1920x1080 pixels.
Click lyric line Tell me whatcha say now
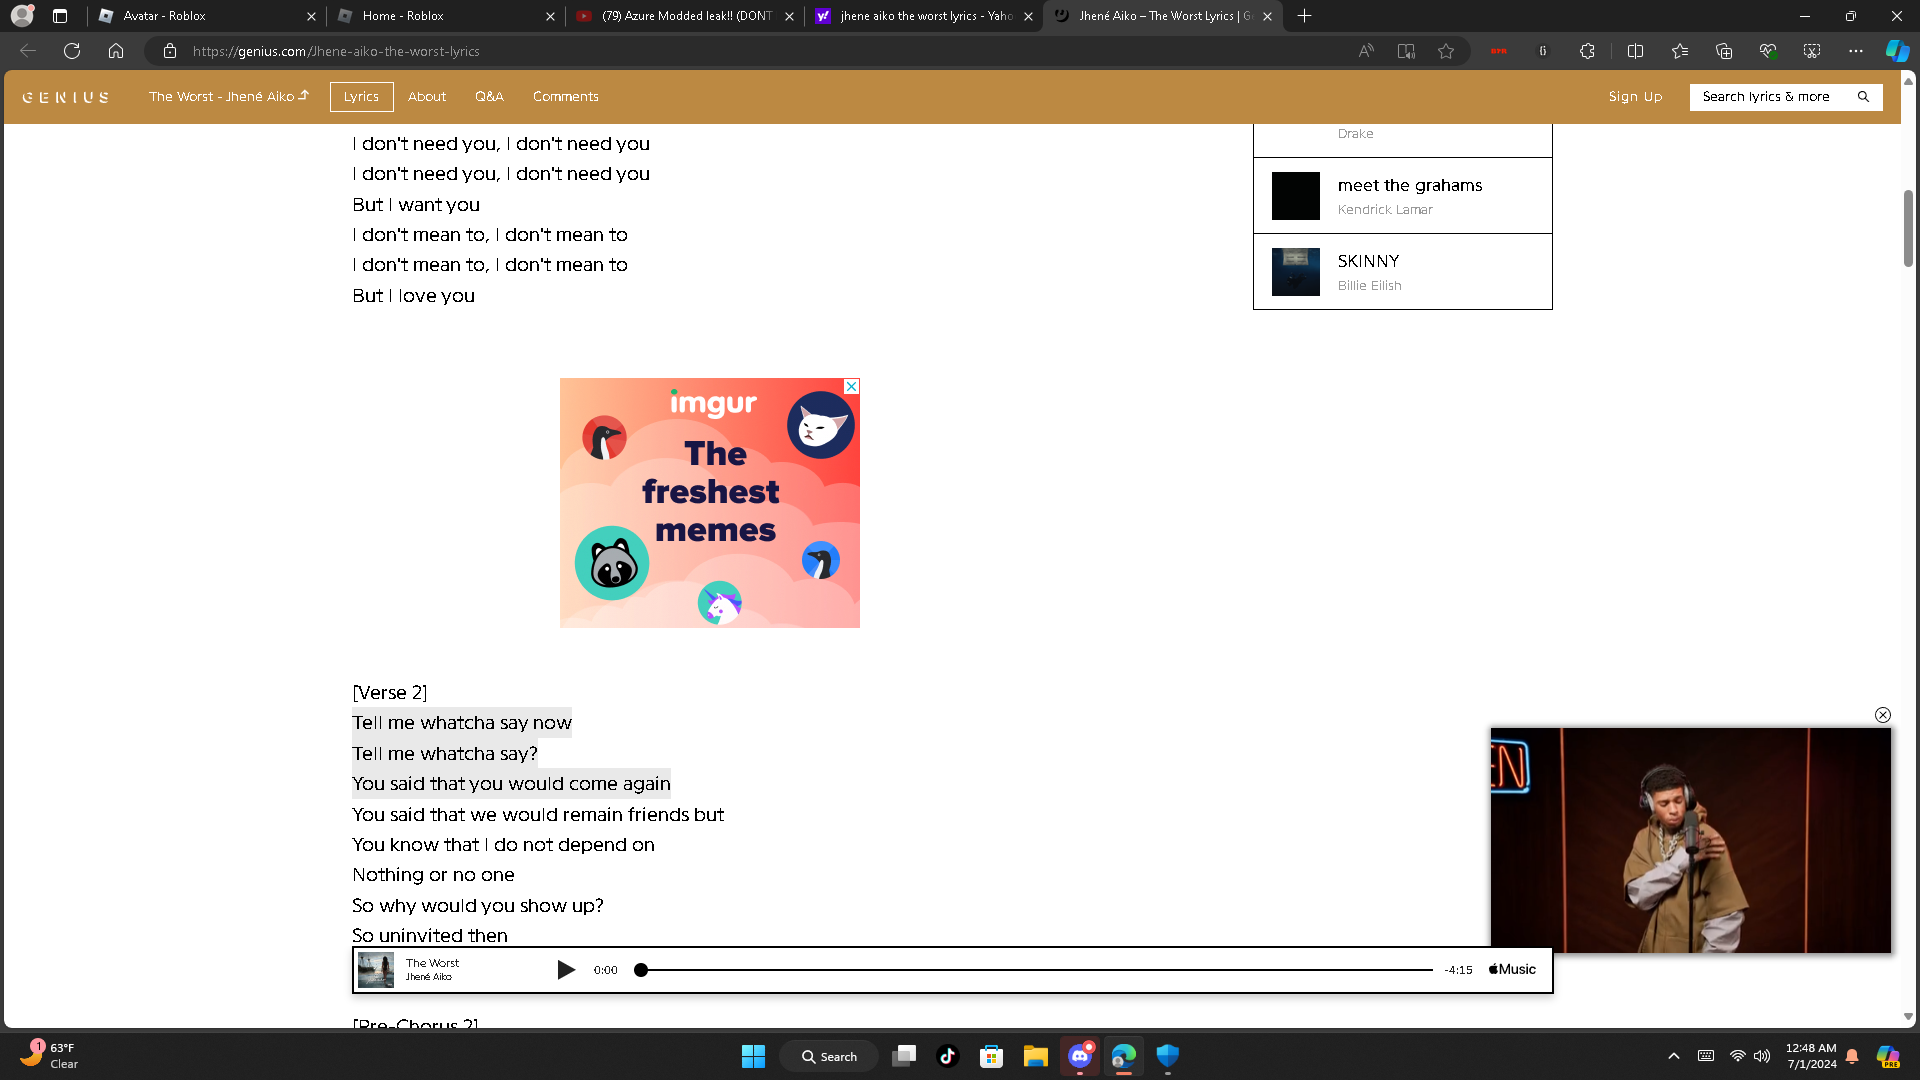tap(462, 723)
